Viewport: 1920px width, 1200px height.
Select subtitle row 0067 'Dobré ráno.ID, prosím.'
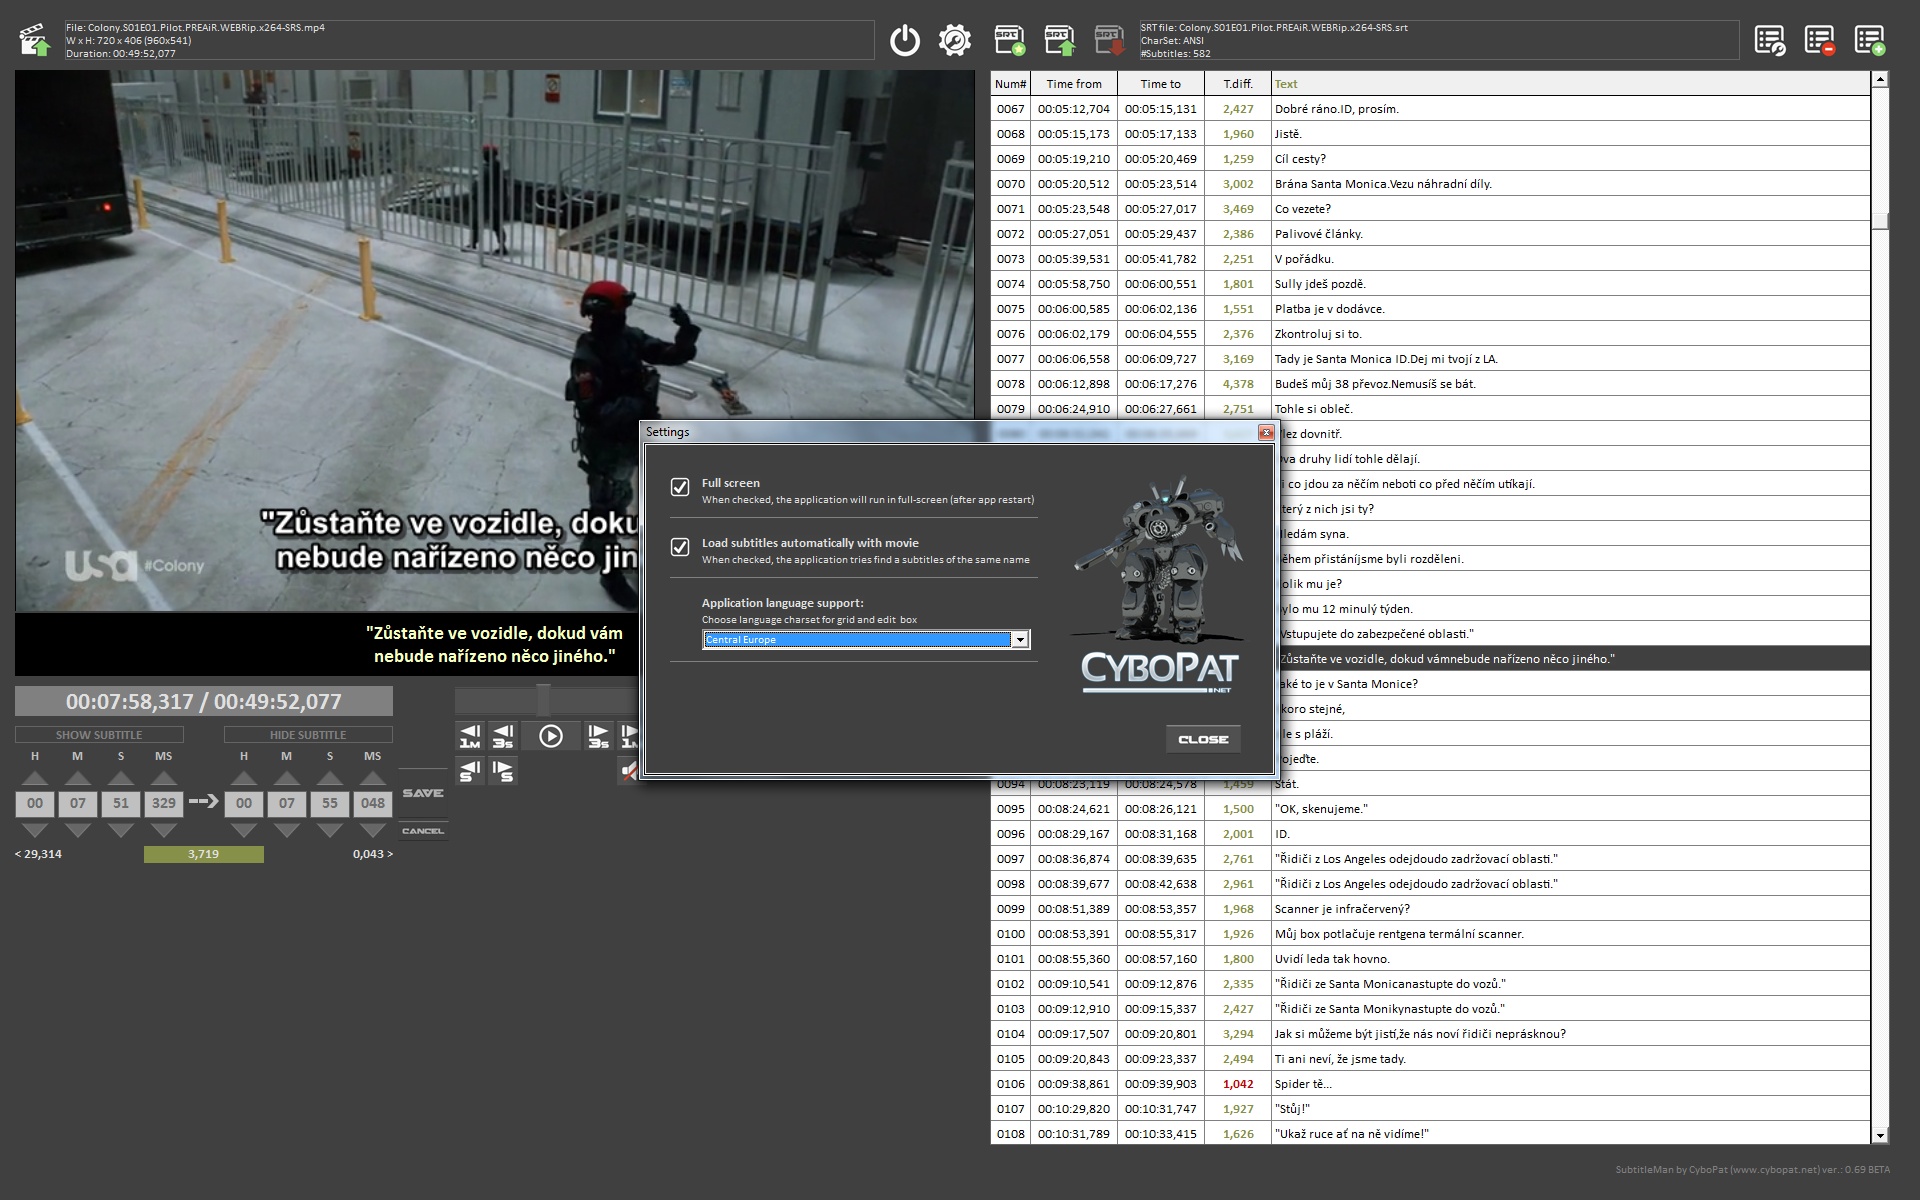[x=1430, y=109]
